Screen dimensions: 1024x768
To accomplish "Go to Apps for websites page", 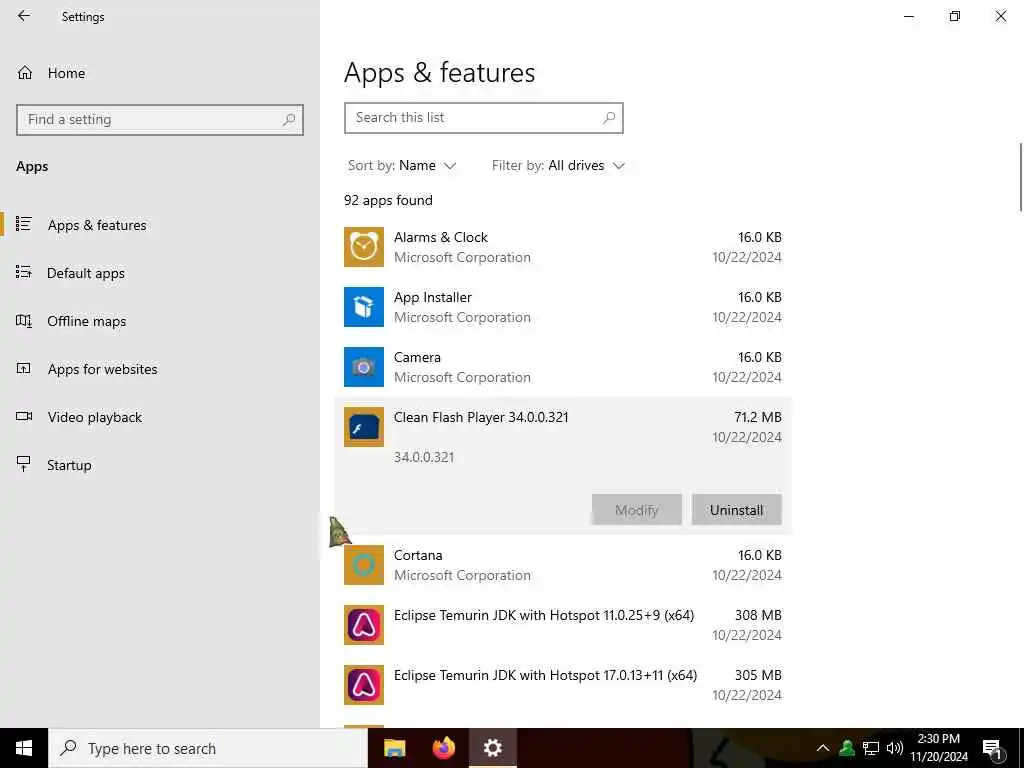I will [160, 369].
